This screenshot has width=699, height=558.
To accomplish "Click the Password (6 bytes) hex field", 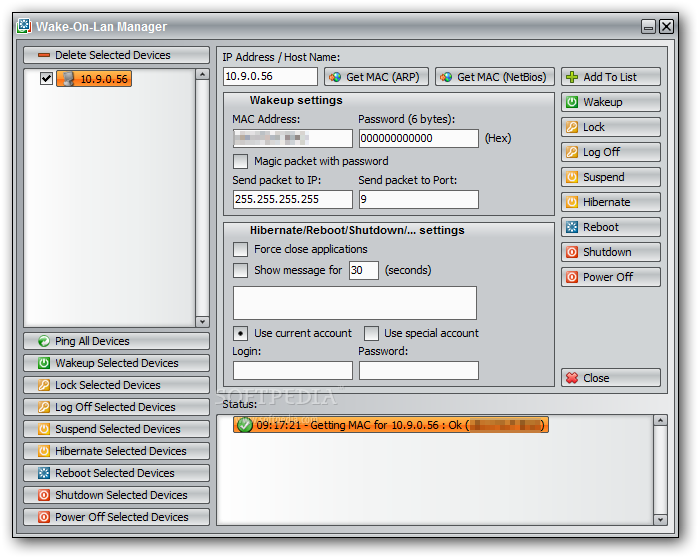I will [419, 138].
